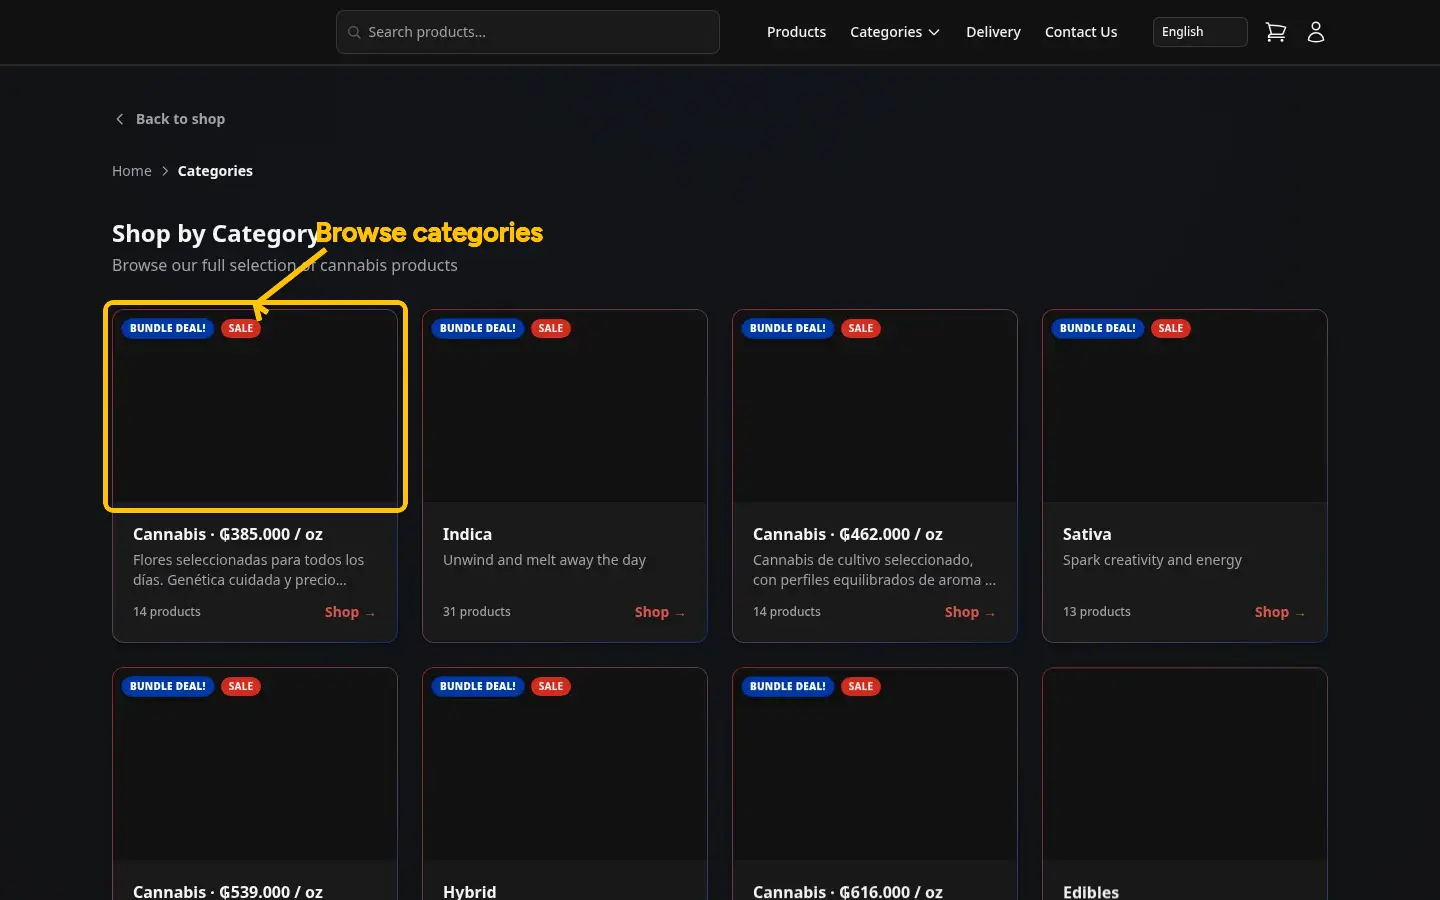
Task: Shop the Cannabis ₲462.000 / oz category
Action: [x=969, y=612]
